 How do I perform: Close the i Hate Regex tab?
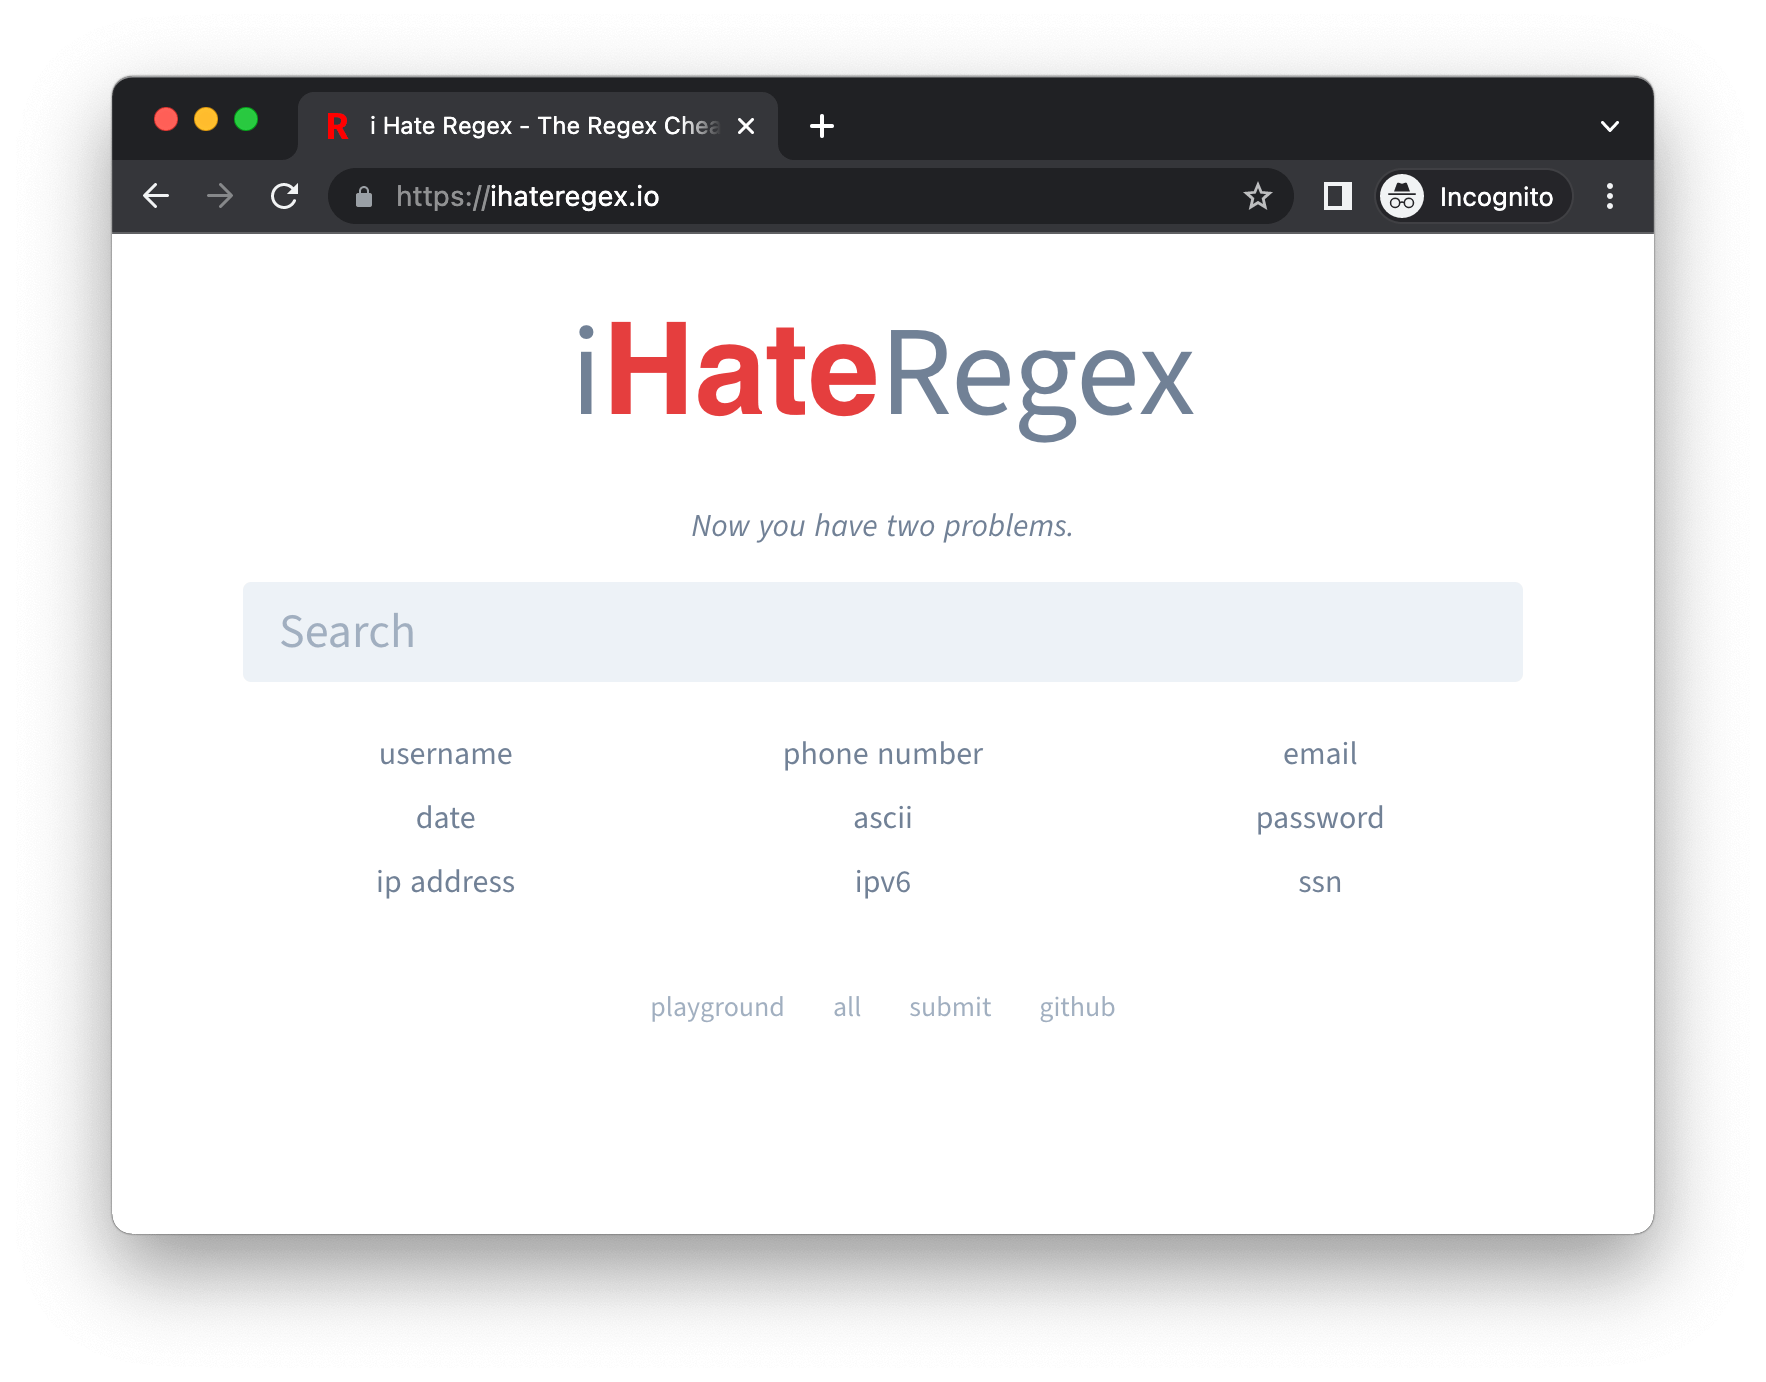746,126
